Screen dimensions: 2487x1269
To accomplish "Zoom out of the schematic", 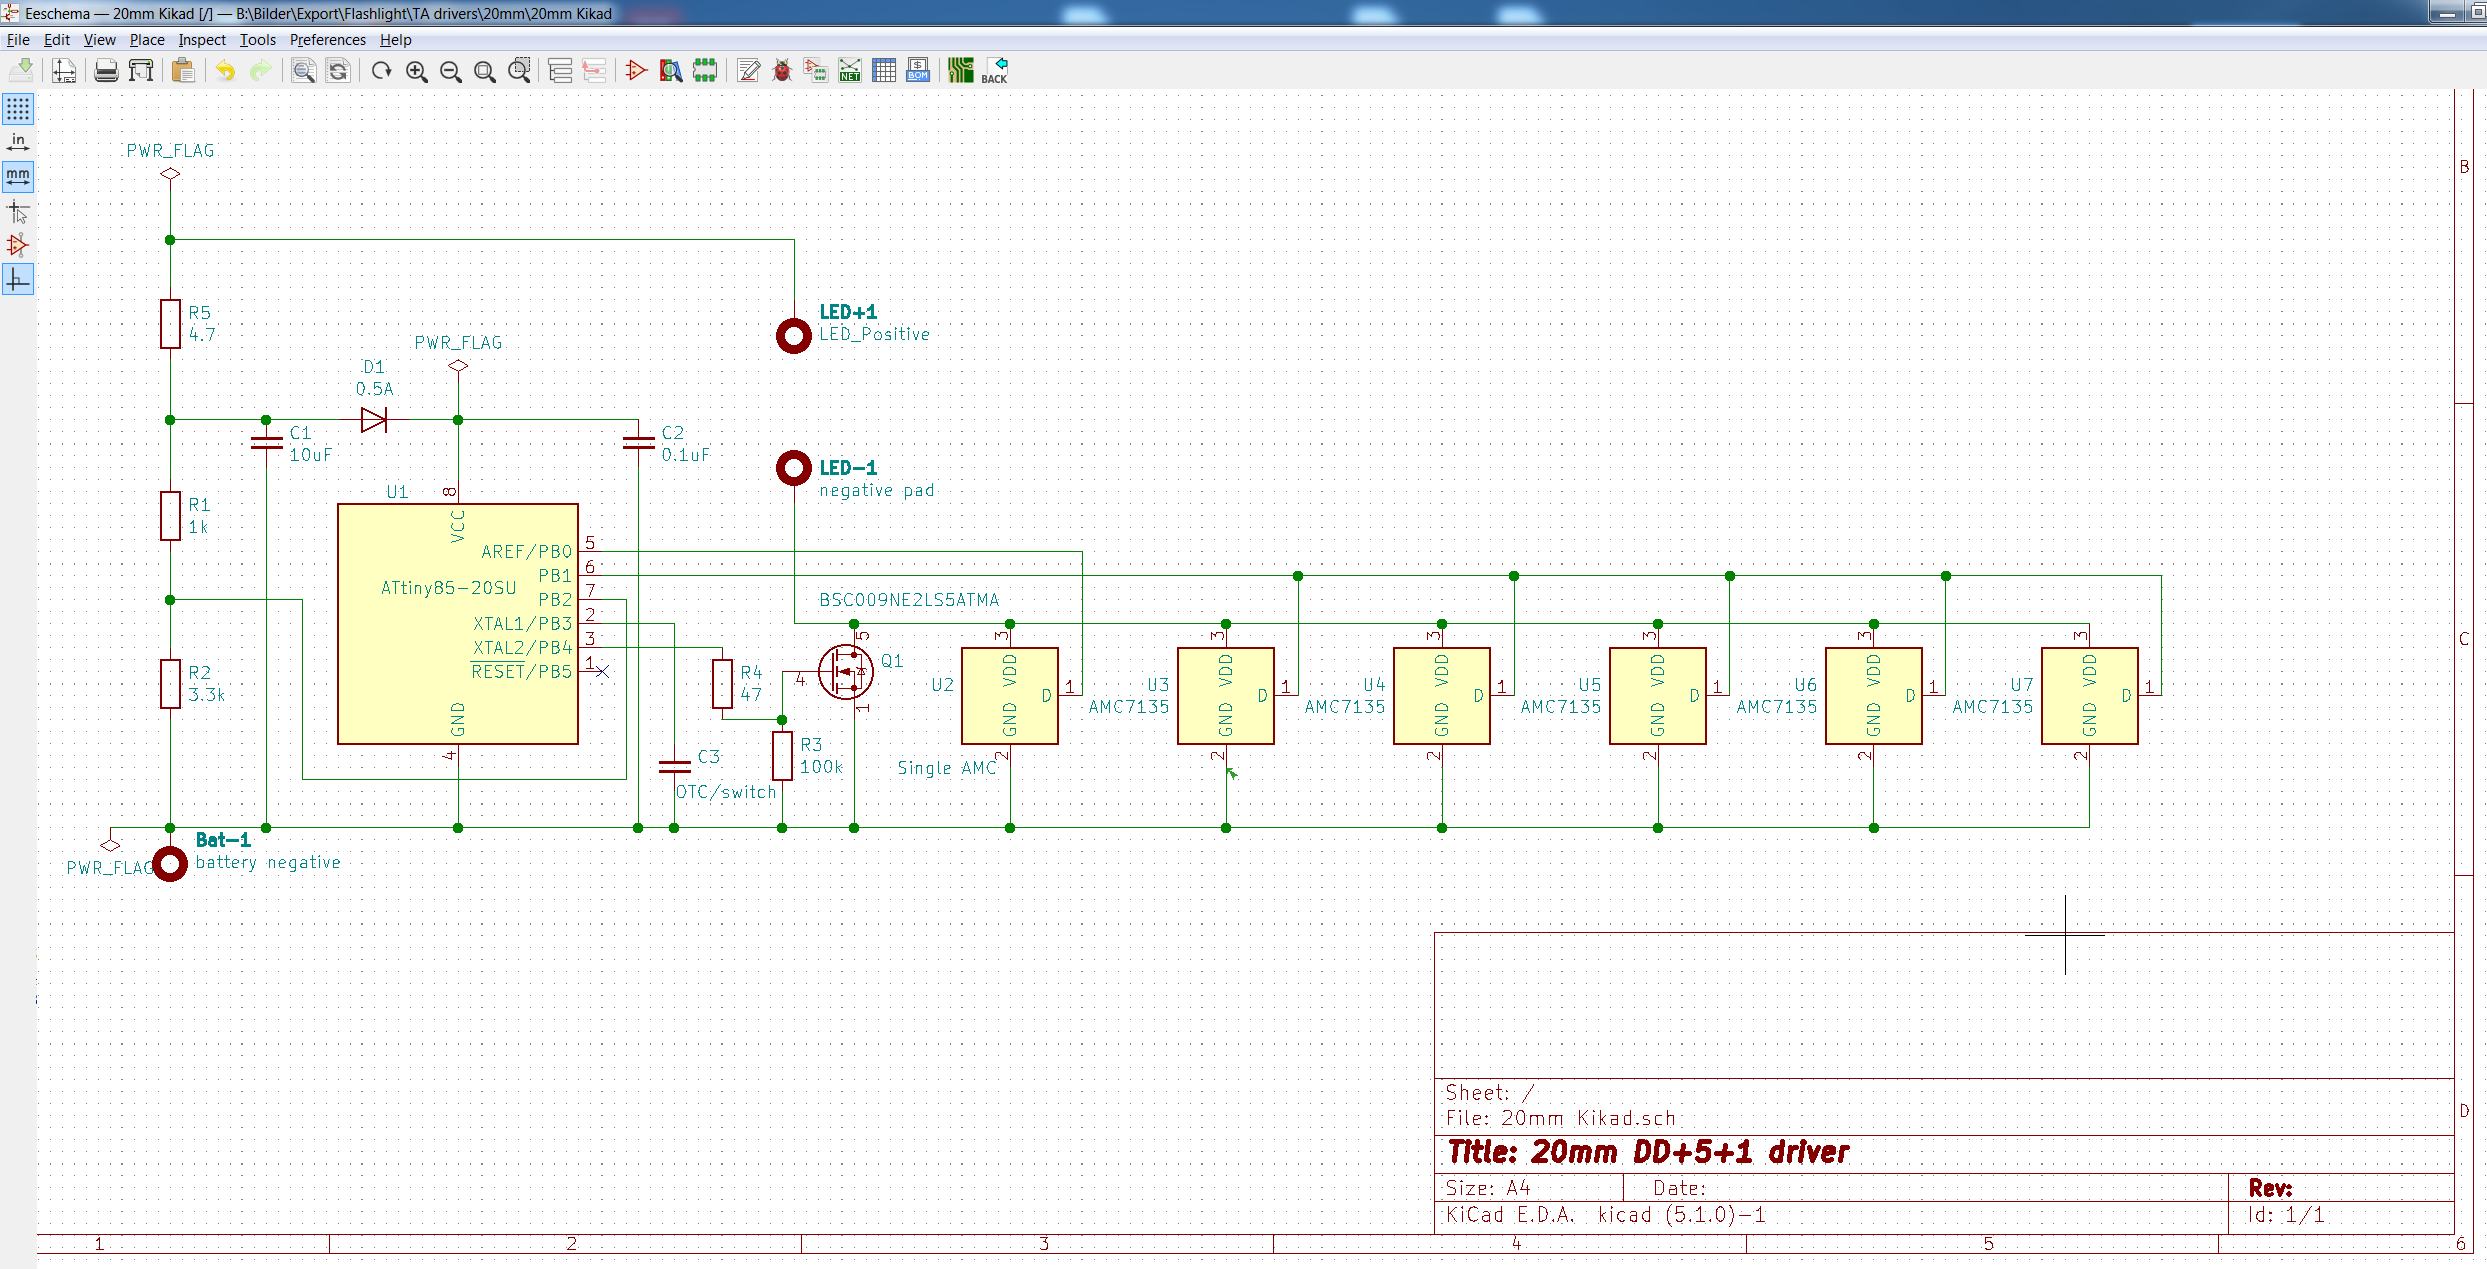I will coord(451,70).
